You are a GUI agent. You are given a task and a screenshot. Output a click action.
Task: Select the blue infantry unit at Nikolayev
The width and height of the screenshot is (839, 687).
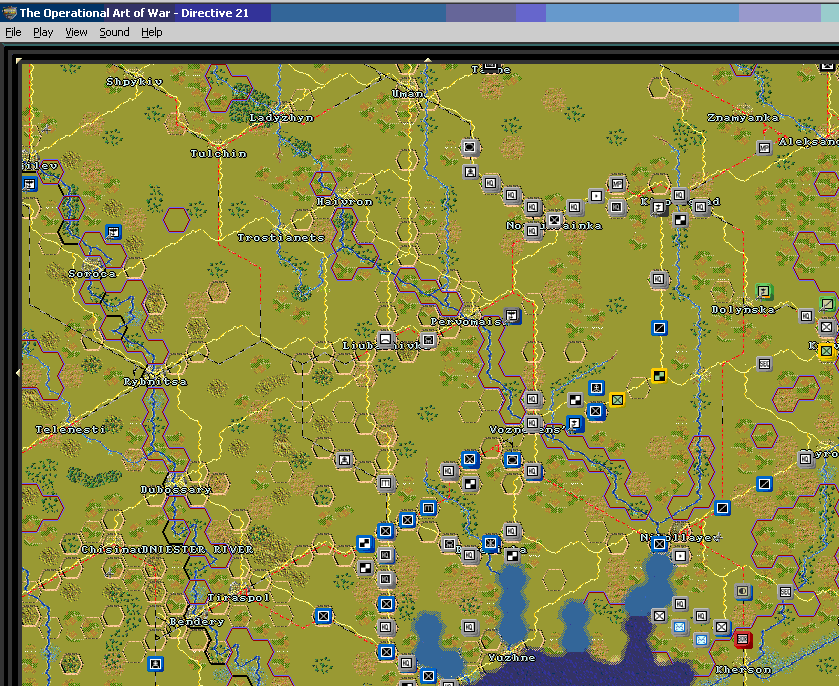click(x=659, y=544)
